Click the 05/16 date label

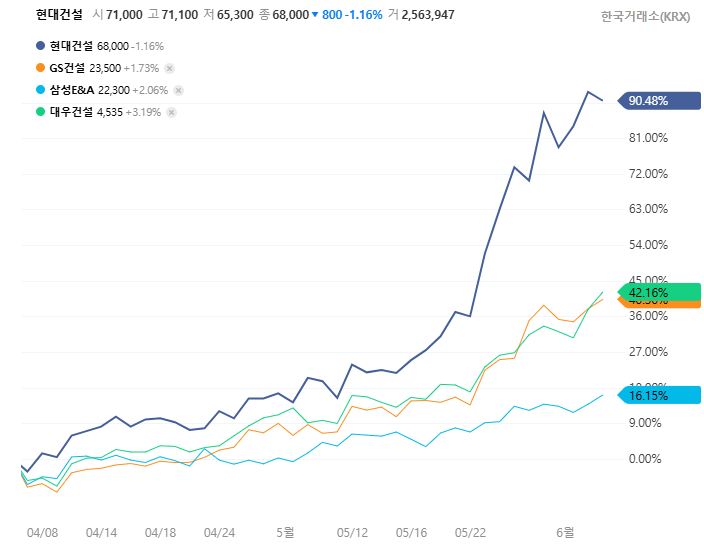pos(411,533)
